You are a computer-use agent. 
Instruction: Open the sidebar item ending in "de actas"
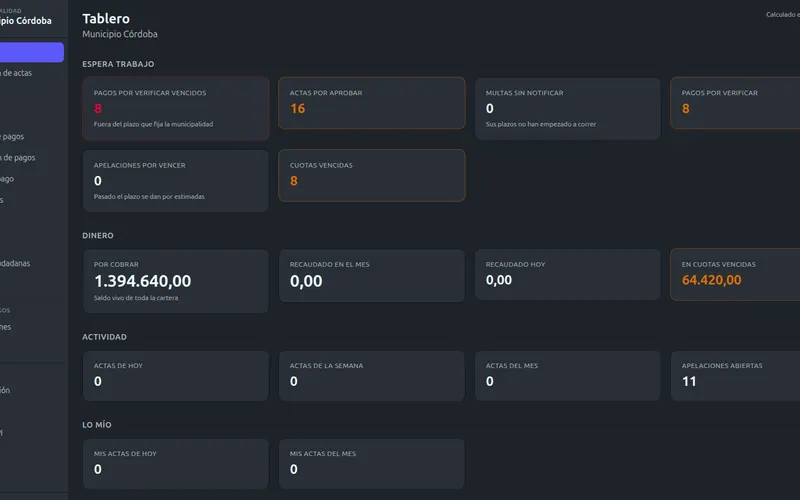pos(16,73)
